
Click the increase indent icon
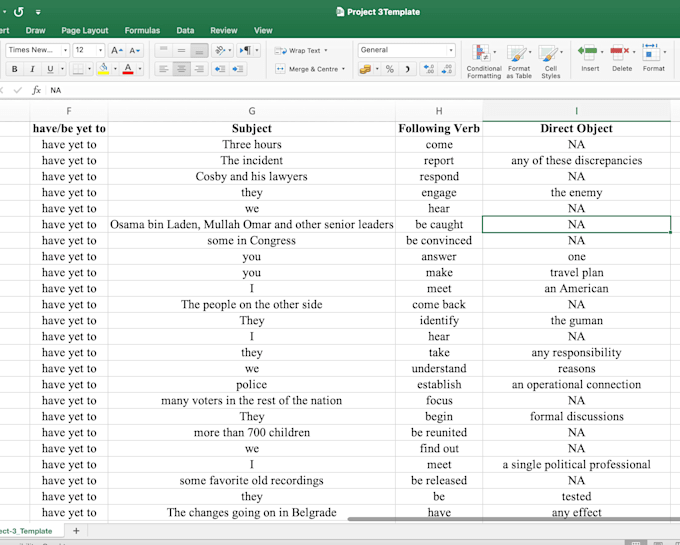238,69
